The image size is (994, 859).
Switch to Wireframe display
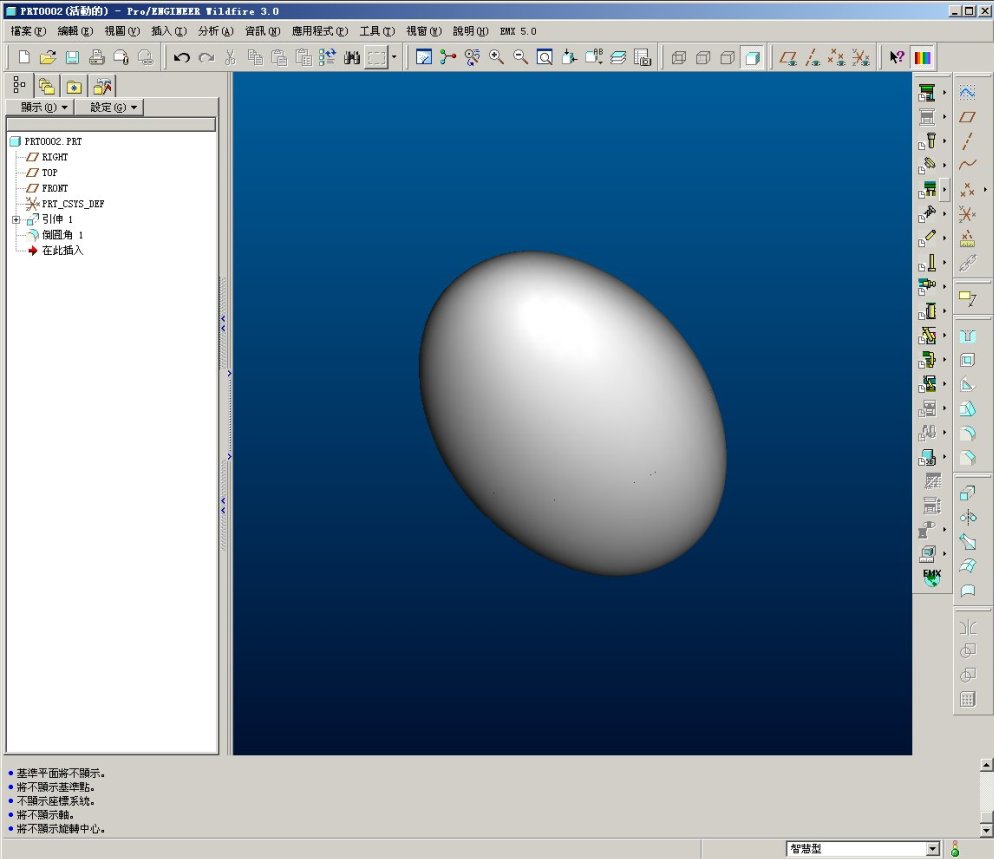pos(678,58)
